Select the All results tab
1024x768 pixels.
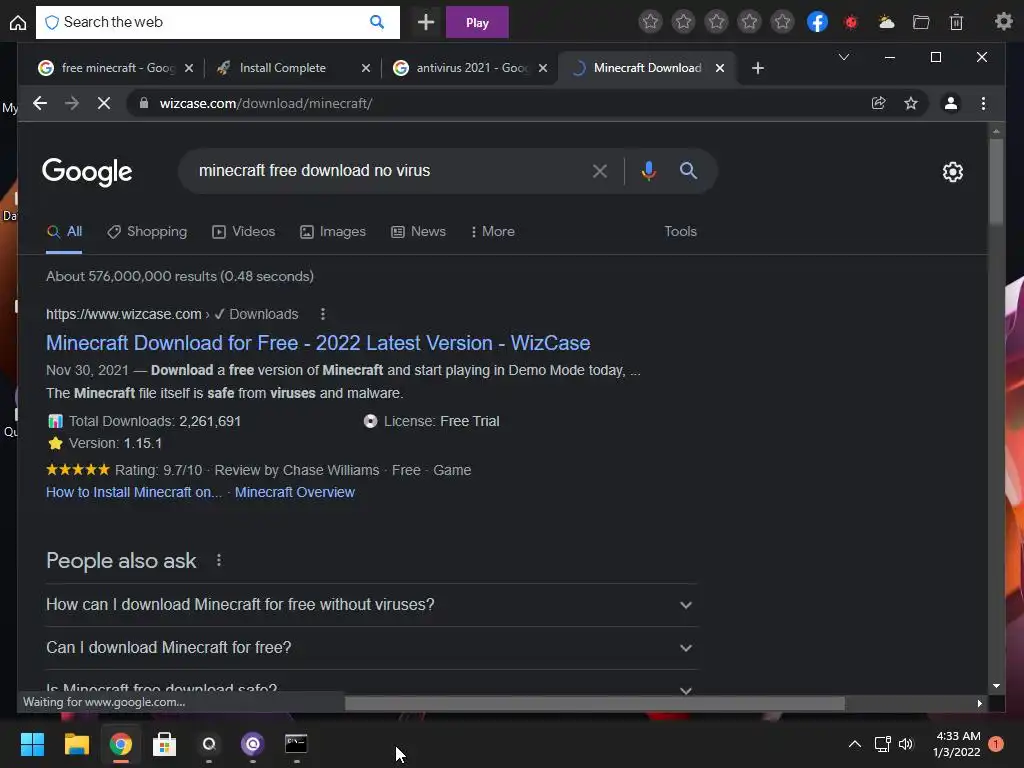tap(65, 232)
